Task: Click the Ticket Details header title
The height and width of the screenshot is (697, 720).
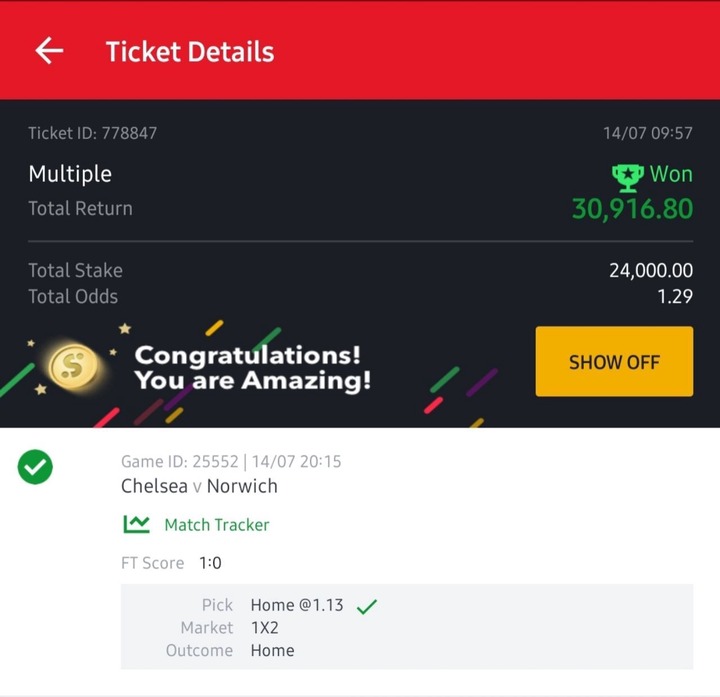Action: click(x=190, y=51)
